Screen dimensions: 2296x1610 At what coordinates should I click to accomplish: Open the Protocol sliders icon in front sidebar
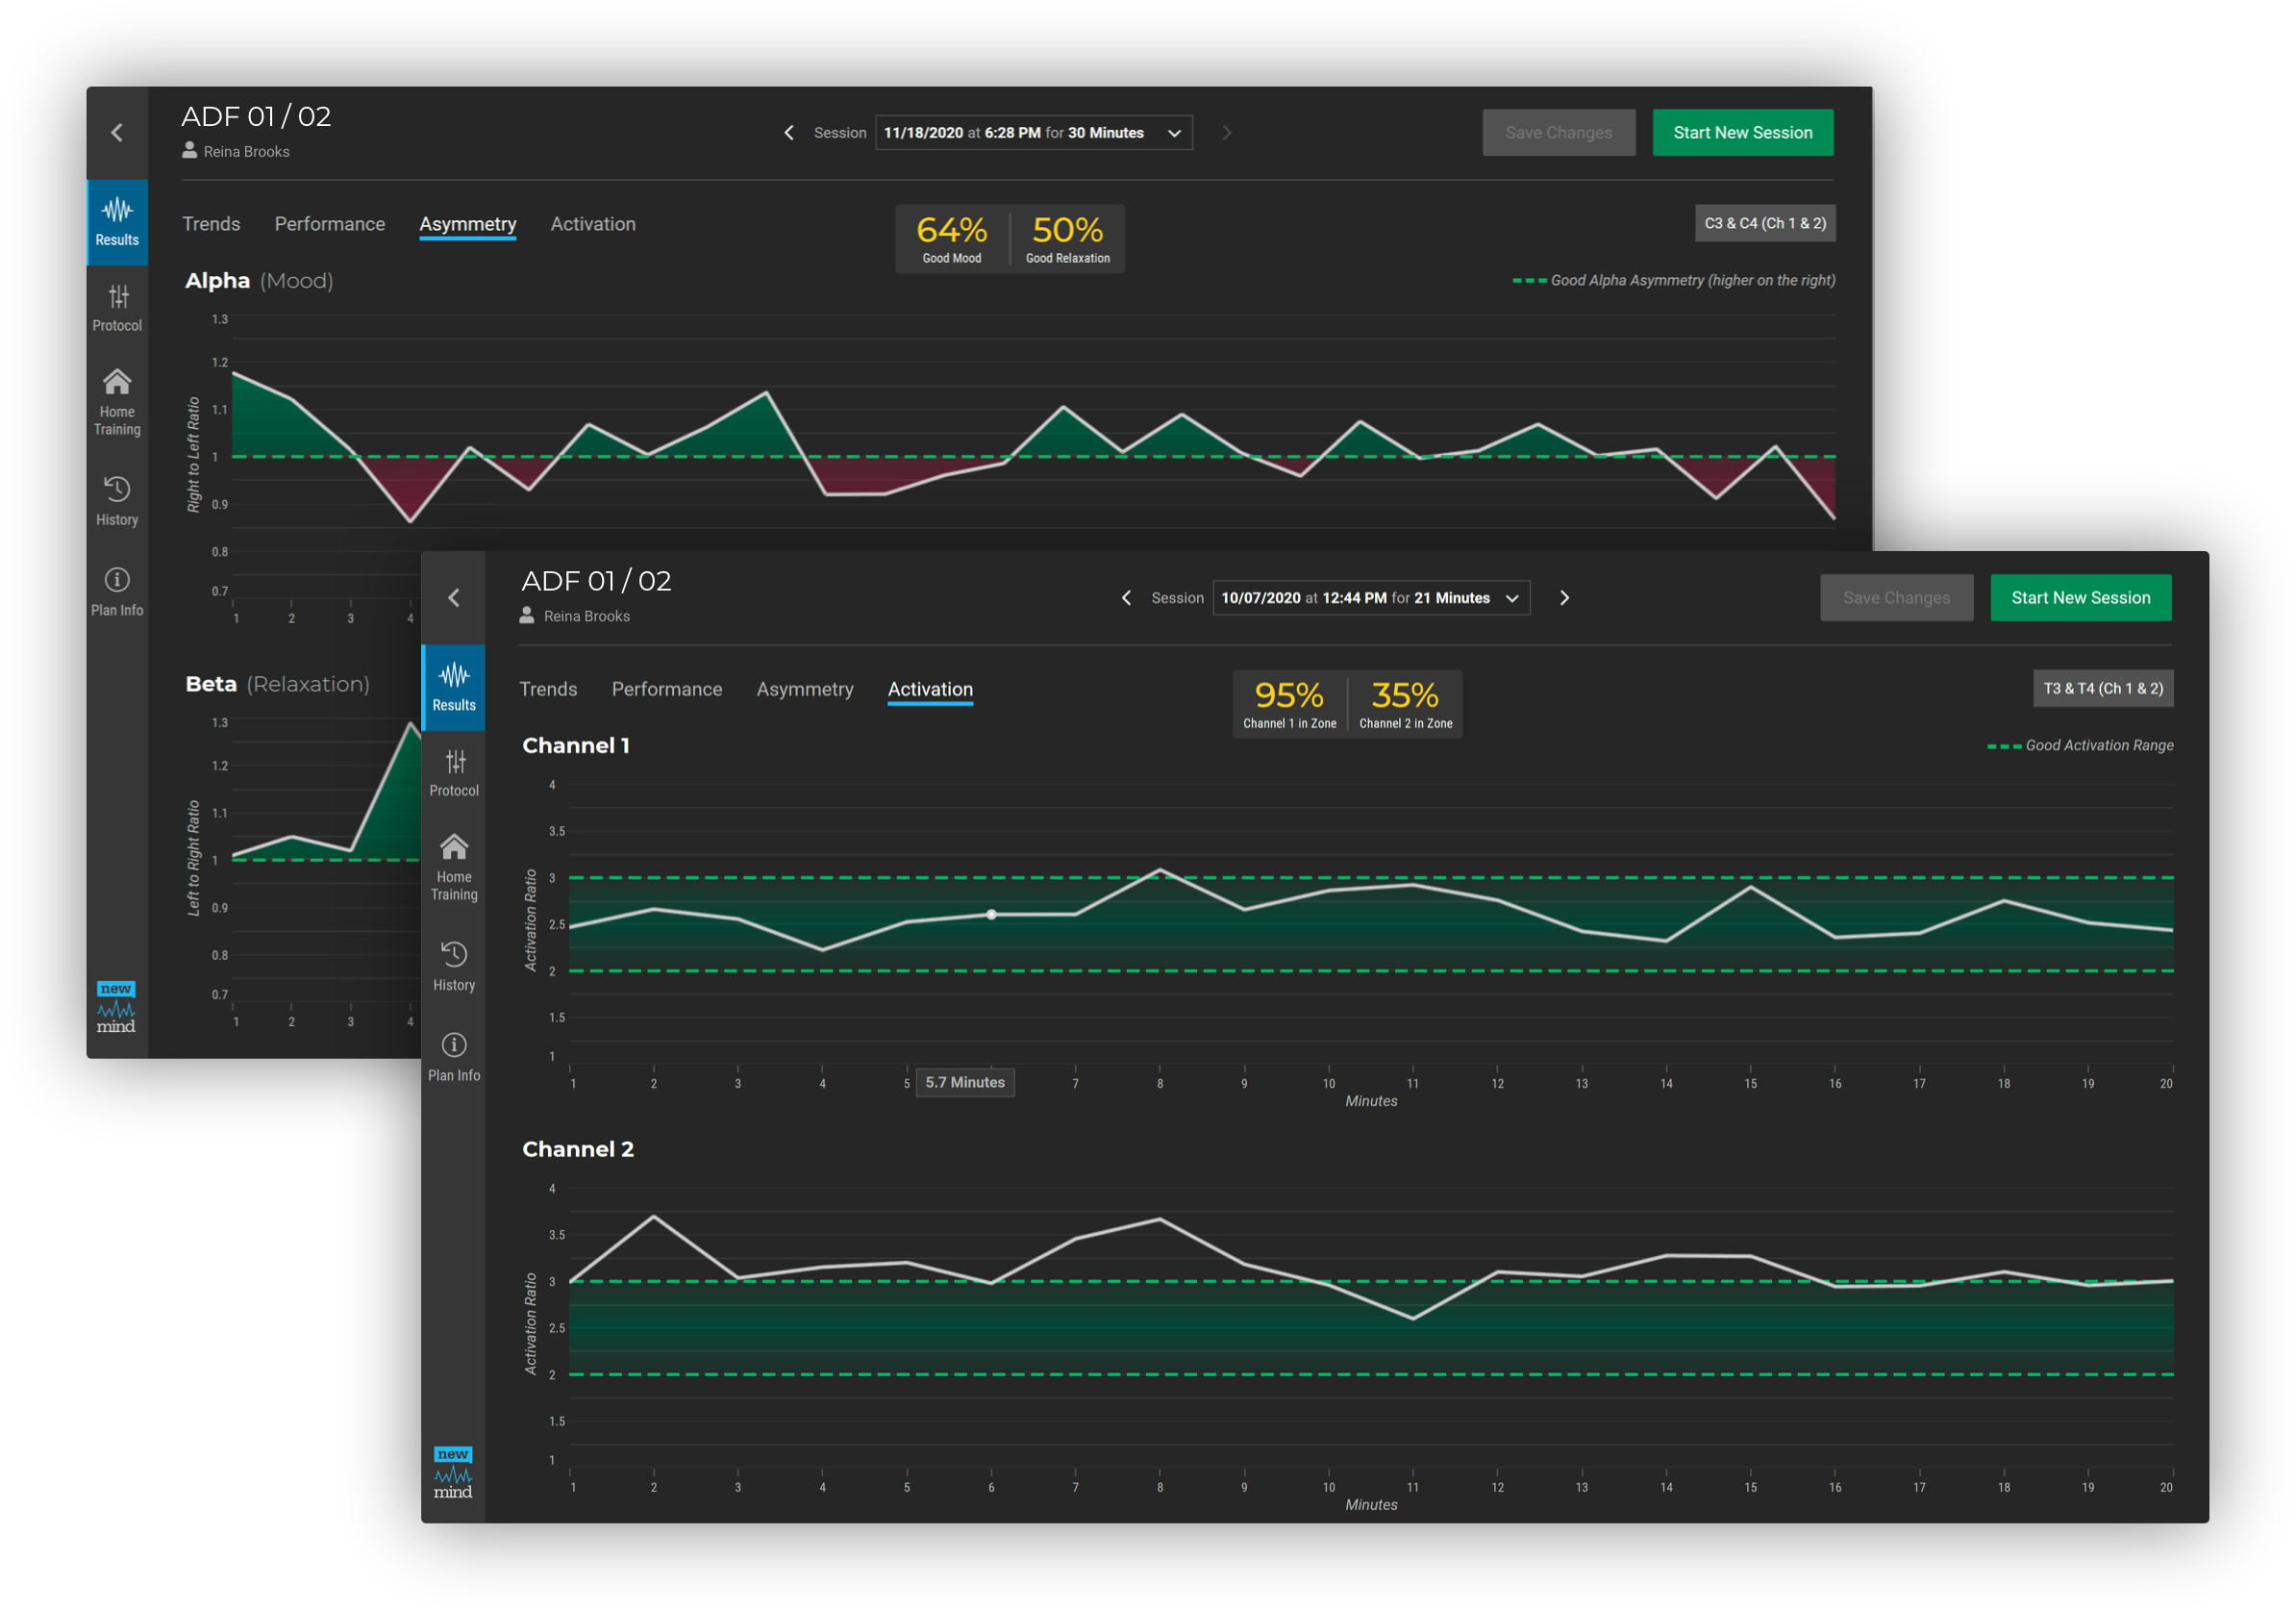[x=455, y=763]
